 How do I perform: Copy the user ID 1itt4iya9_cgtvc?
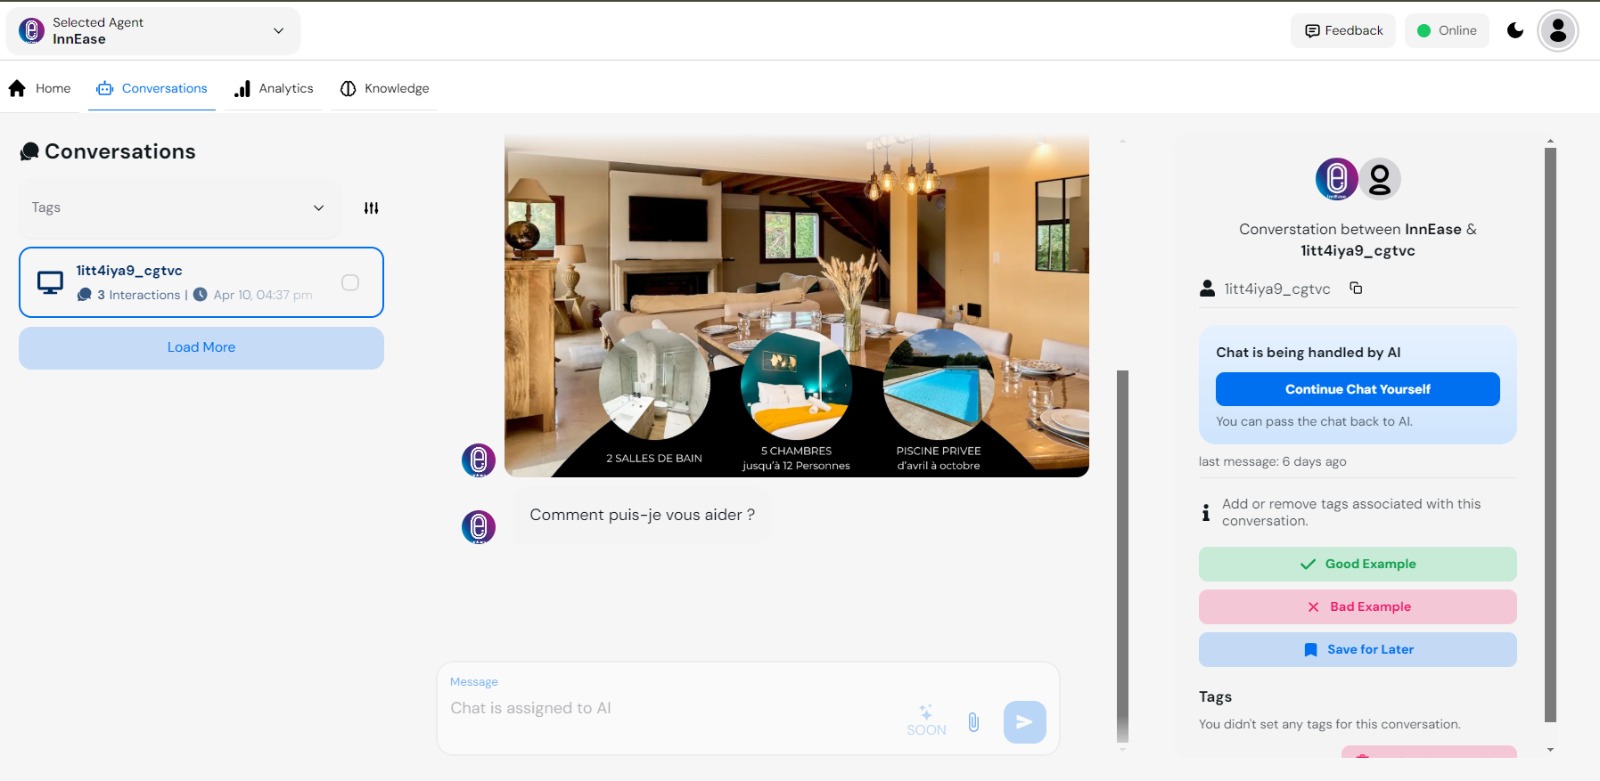click(1356, 288)
